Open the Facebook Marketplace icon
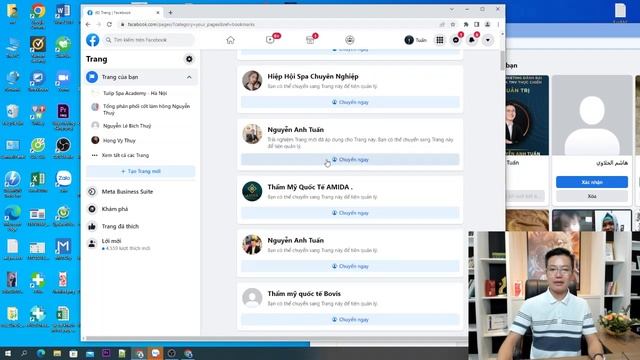The height and width of the screenshot is (360, 640). tap(310, 40)
